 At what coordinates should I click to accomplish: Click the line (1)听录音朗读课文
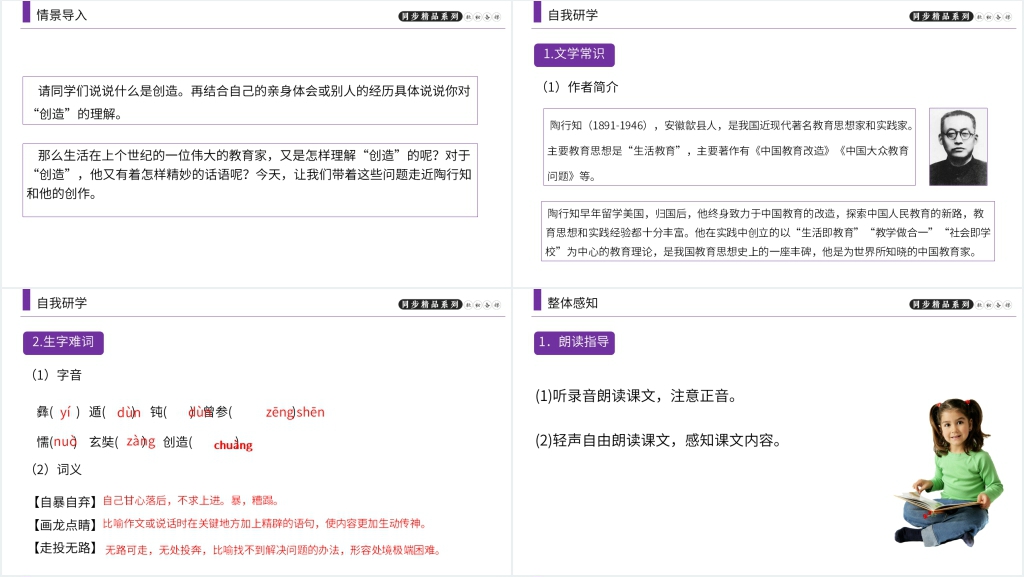click(637, 396)
